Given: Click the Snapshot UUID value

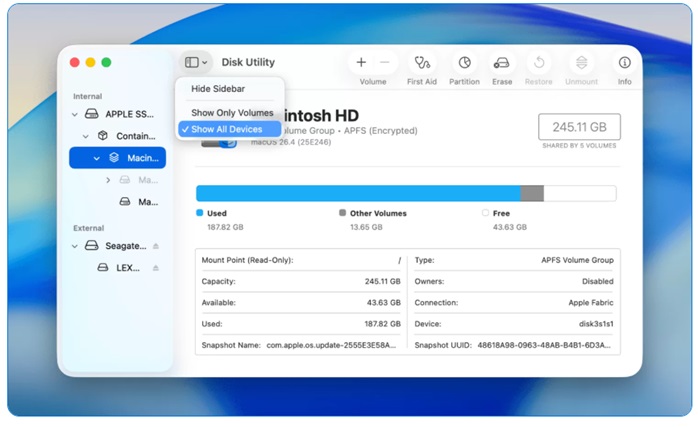Looking at the screenshot, I should pos(544,345).
